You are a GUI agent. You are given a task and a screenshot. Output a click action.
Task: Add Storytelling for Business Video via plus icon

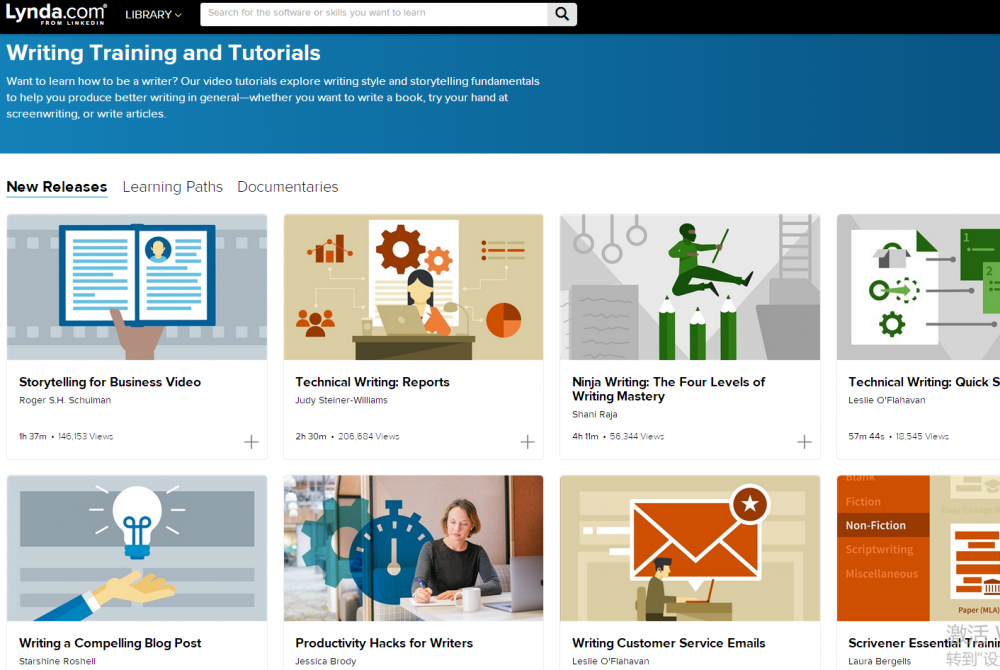tap(251, 442)
